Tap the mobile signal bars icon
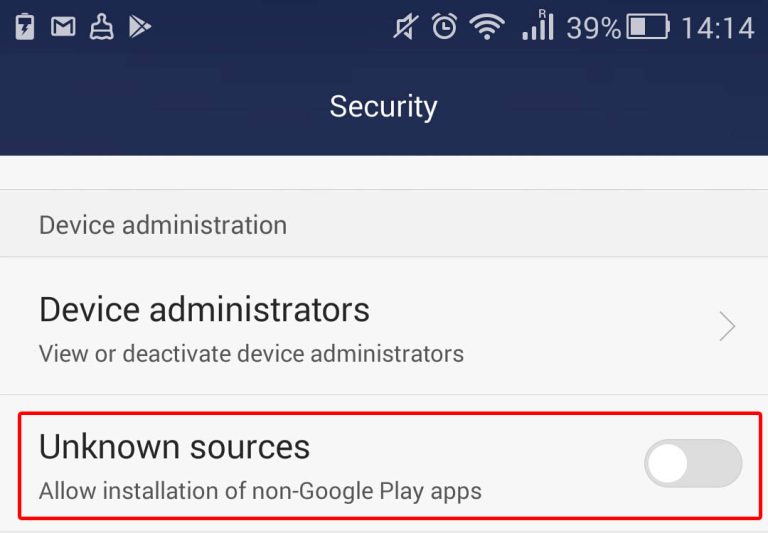This screenshot has height=533, width=768. click(x=537, y=29)
